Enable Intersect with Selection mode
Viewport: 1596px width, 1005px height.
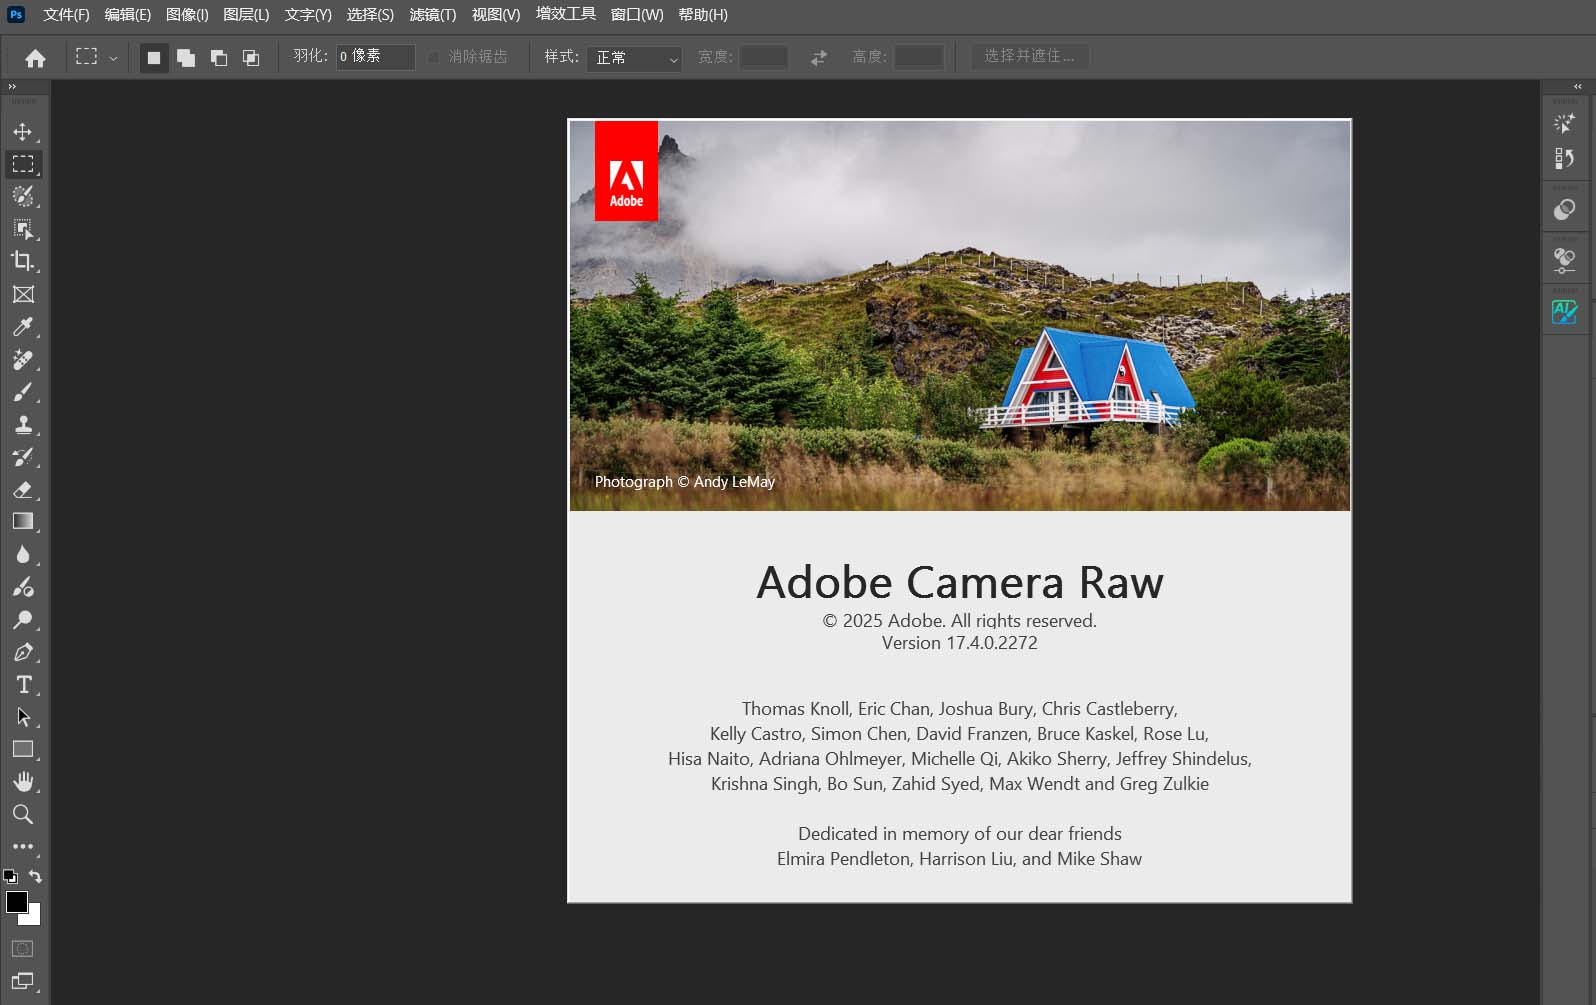coord(251,58)
